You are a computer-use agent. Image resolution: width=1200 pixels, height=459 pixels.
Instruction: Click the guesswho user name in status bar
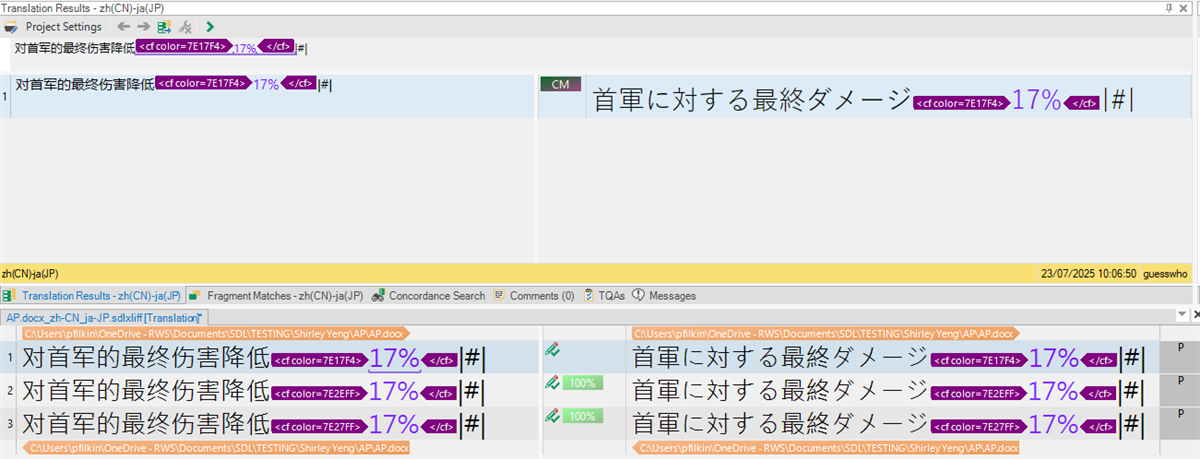[1166, 273]
